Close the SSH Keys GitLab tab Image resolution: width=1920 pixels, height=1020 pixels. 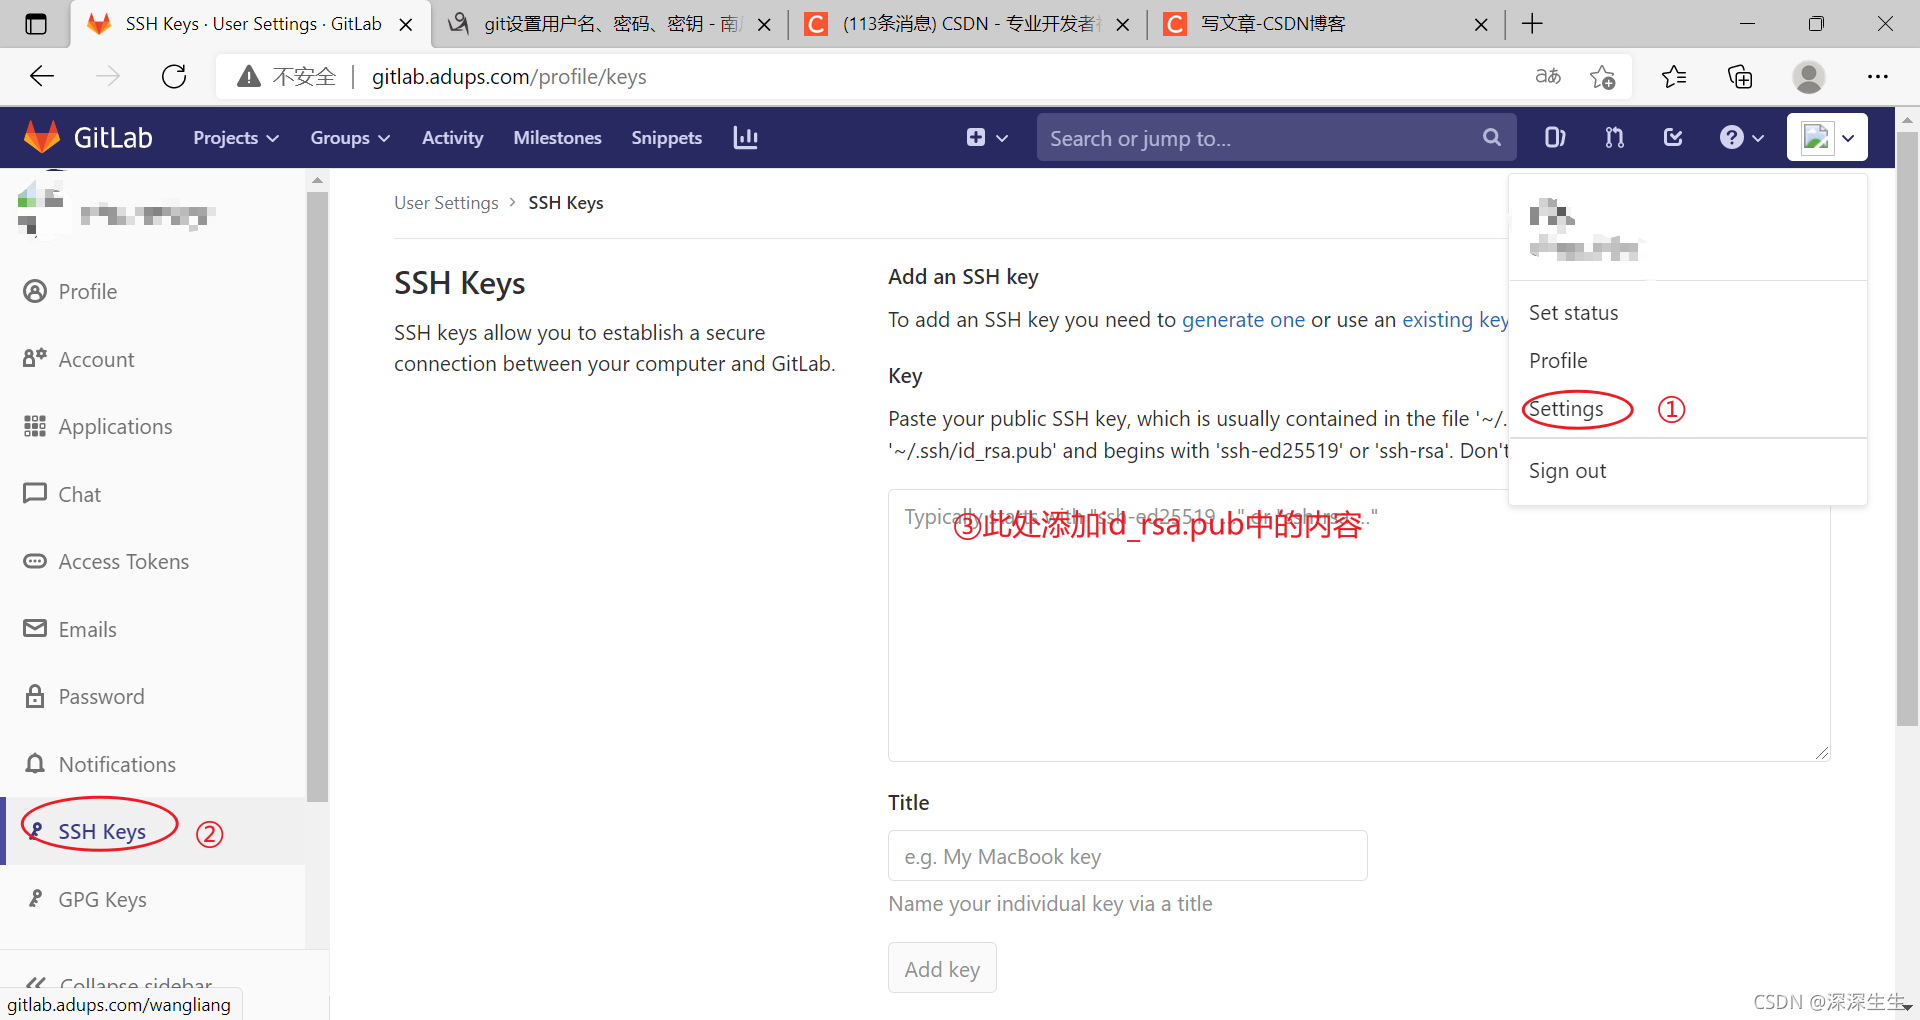pyautogui.click(x=406, y=24)
